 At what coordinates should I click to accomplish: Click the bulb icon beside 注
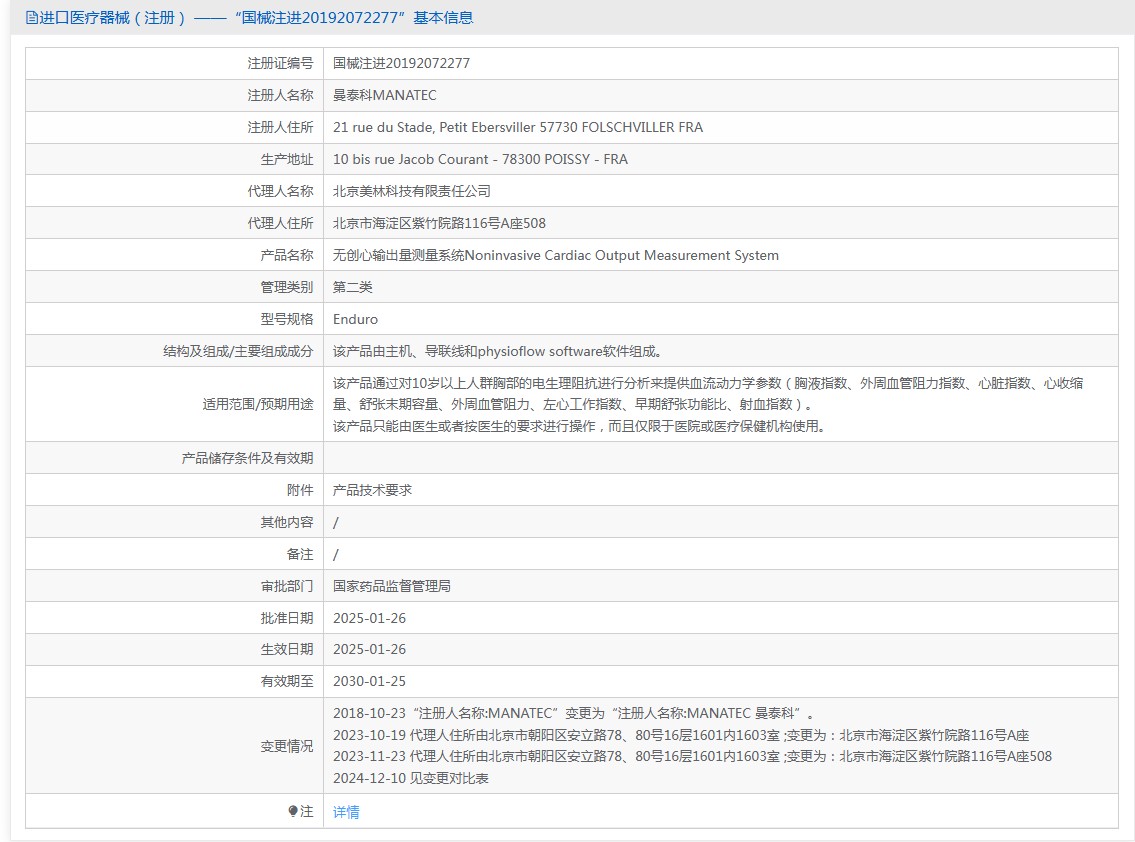(293, 812)
